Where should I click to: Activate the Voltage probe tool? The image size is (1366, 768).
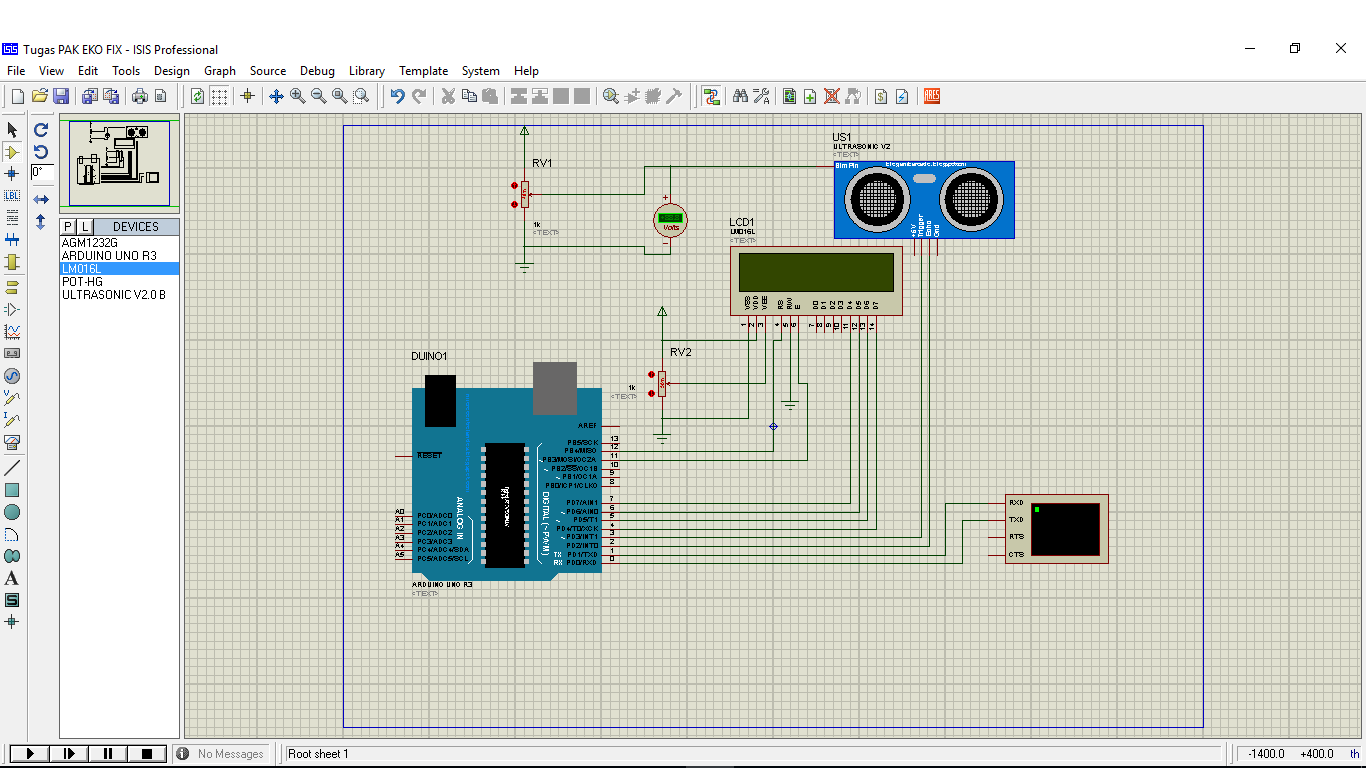point(13,399)
